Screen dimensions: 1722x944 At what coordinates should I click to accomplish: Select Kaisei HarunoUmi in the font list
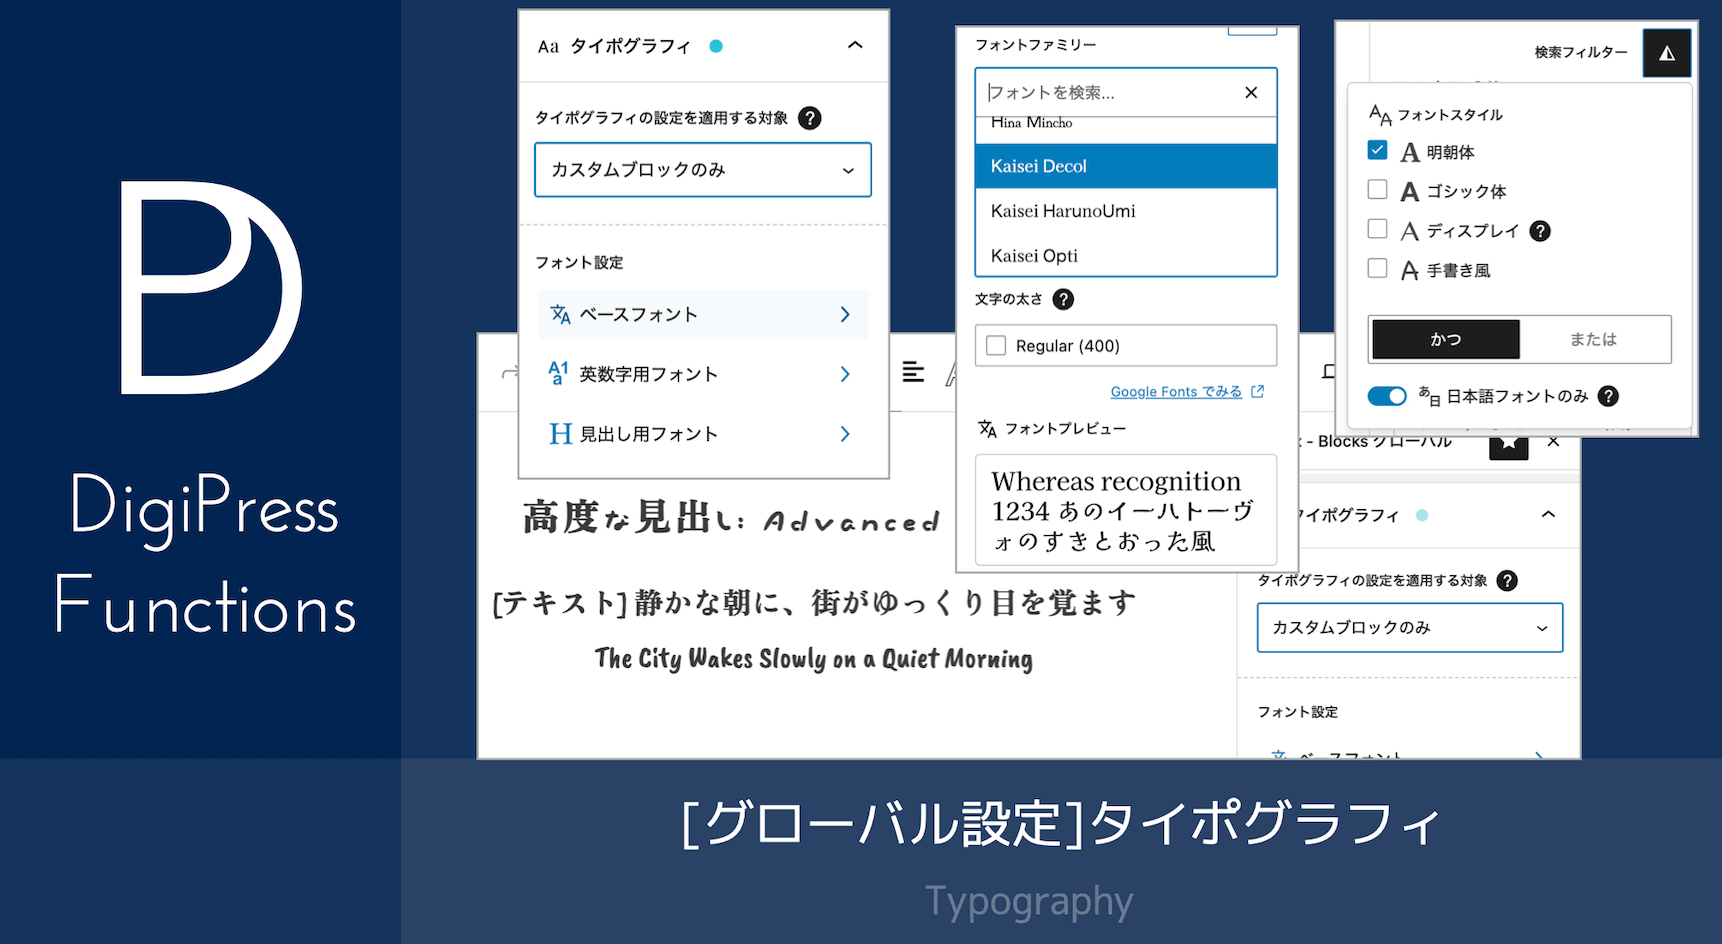(x=1126, y=211)
